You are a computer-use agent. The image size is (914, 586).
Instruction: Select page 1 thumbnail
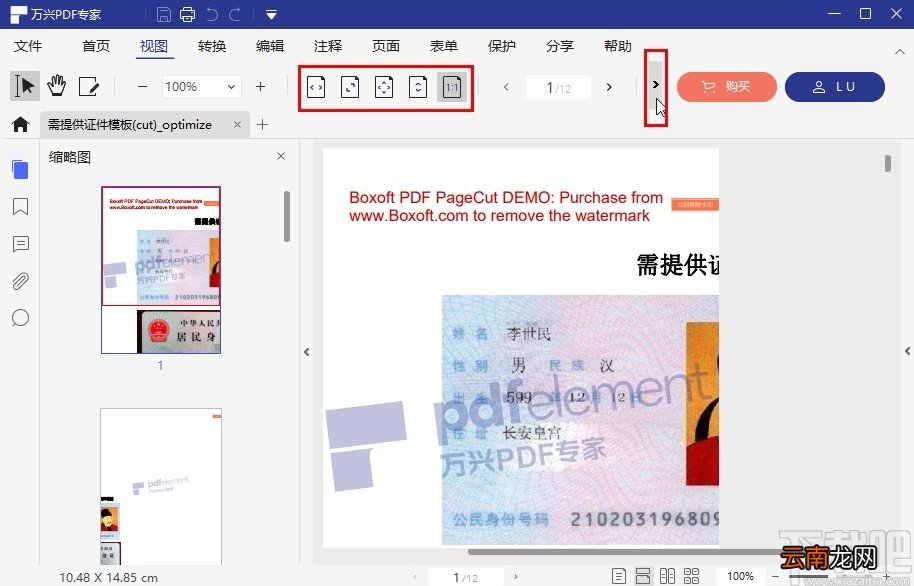coord(161,270)
